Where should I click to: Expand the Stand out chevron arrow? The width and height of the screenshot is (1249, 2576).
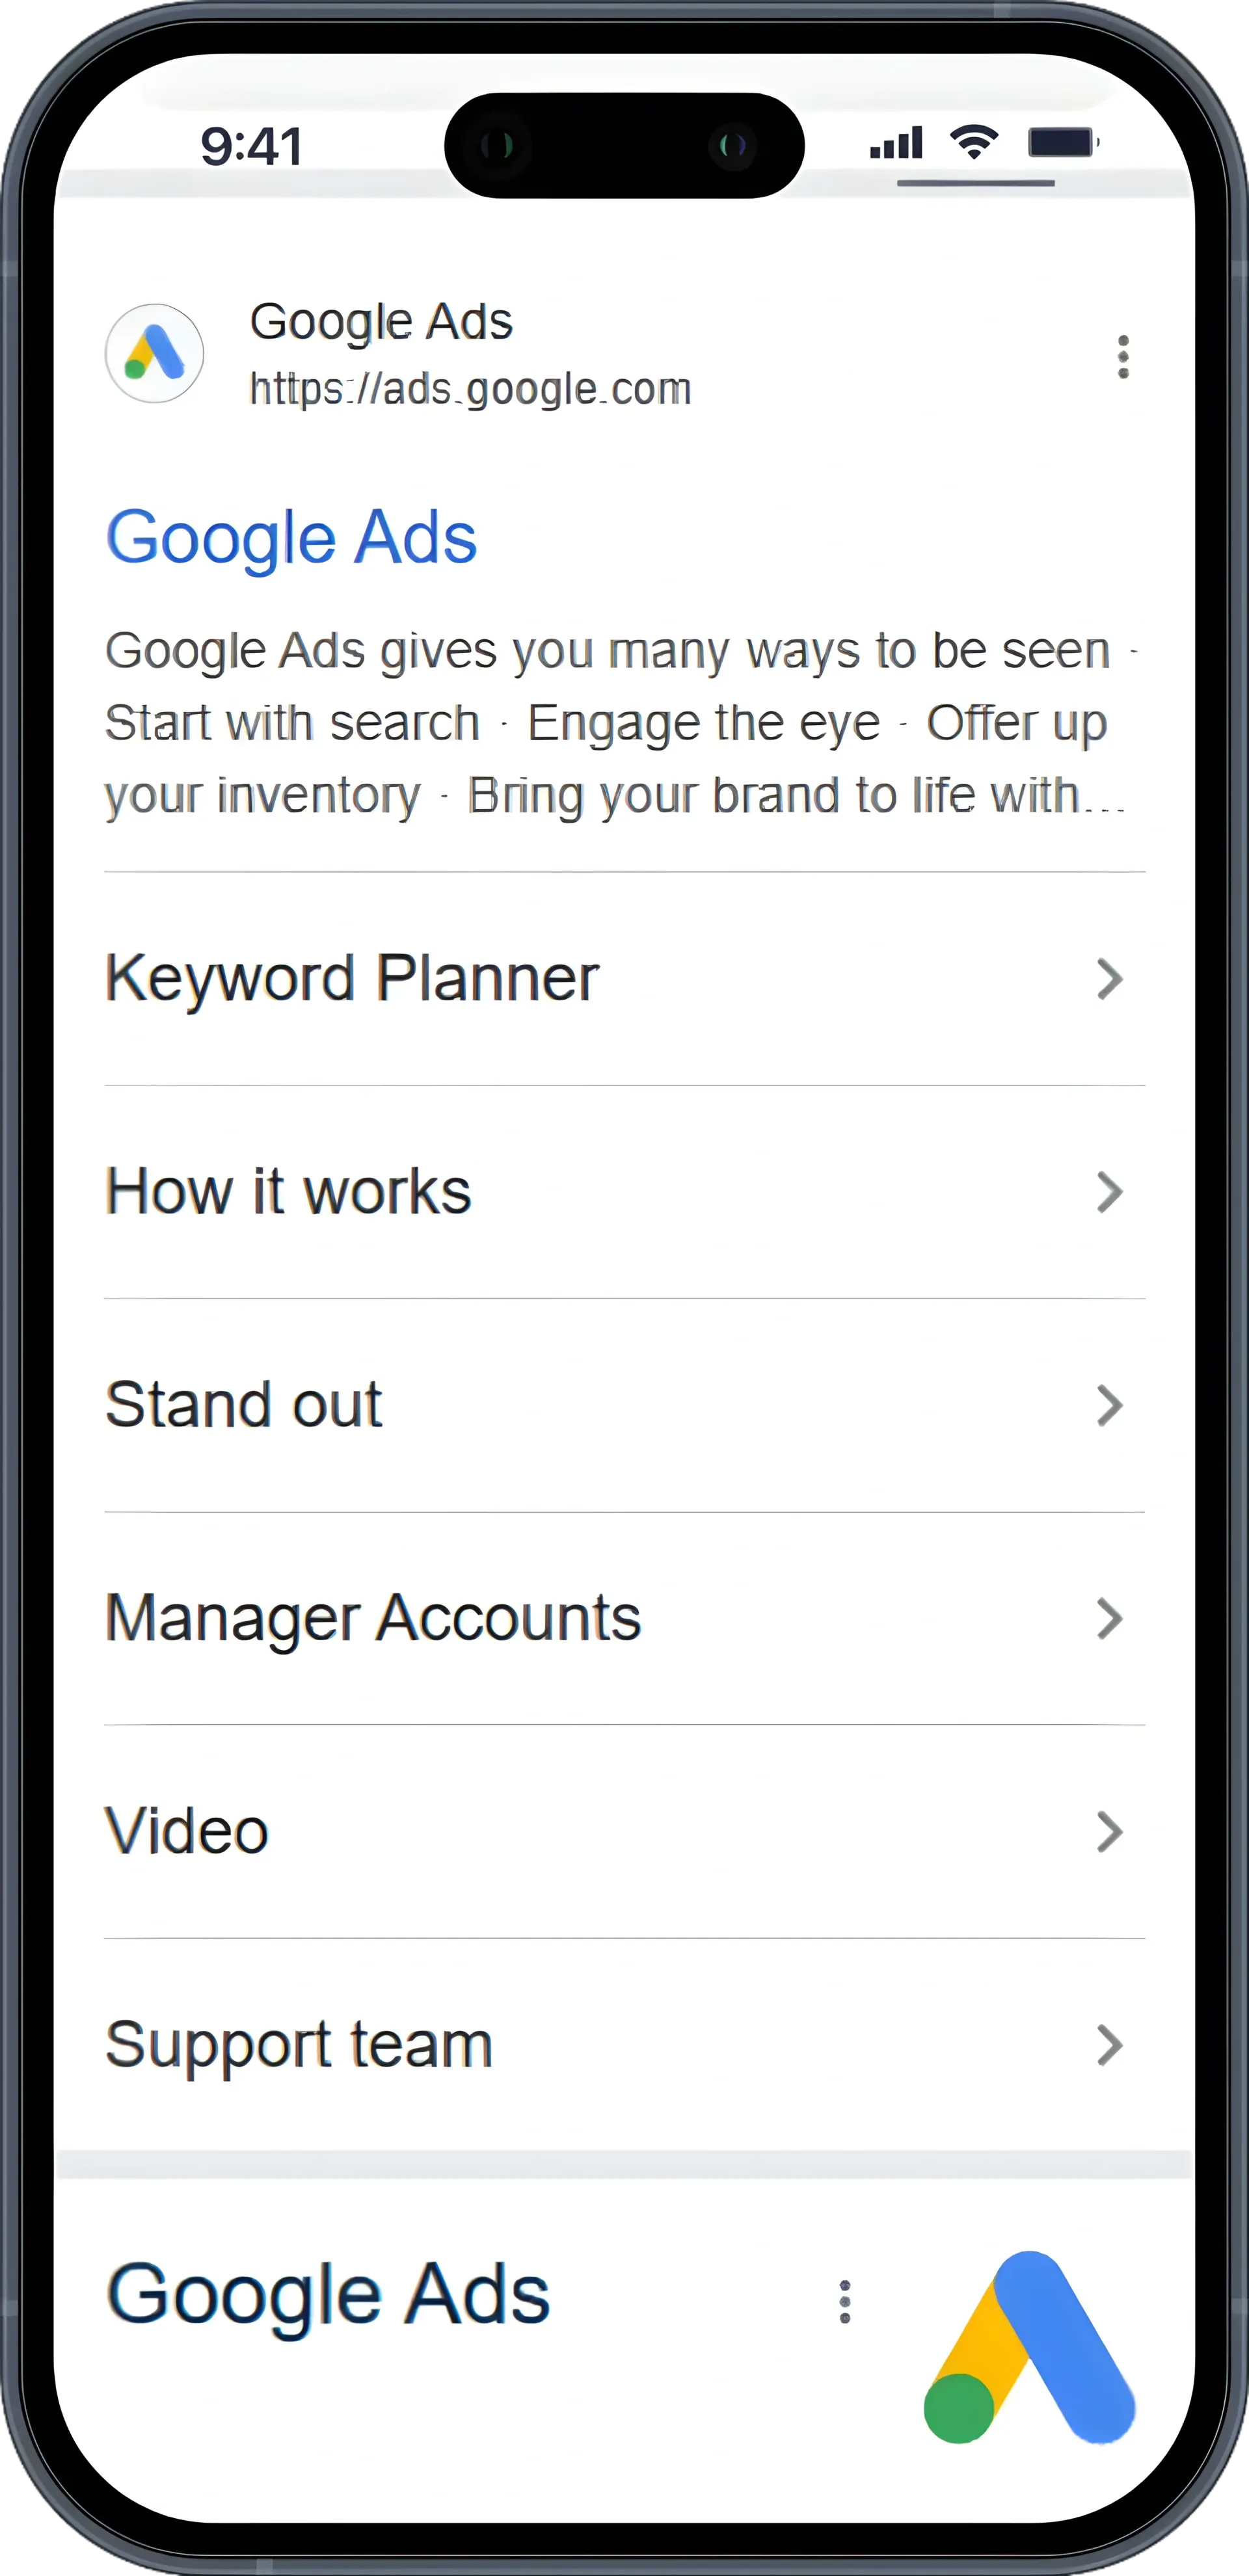pos(1110,1406)
